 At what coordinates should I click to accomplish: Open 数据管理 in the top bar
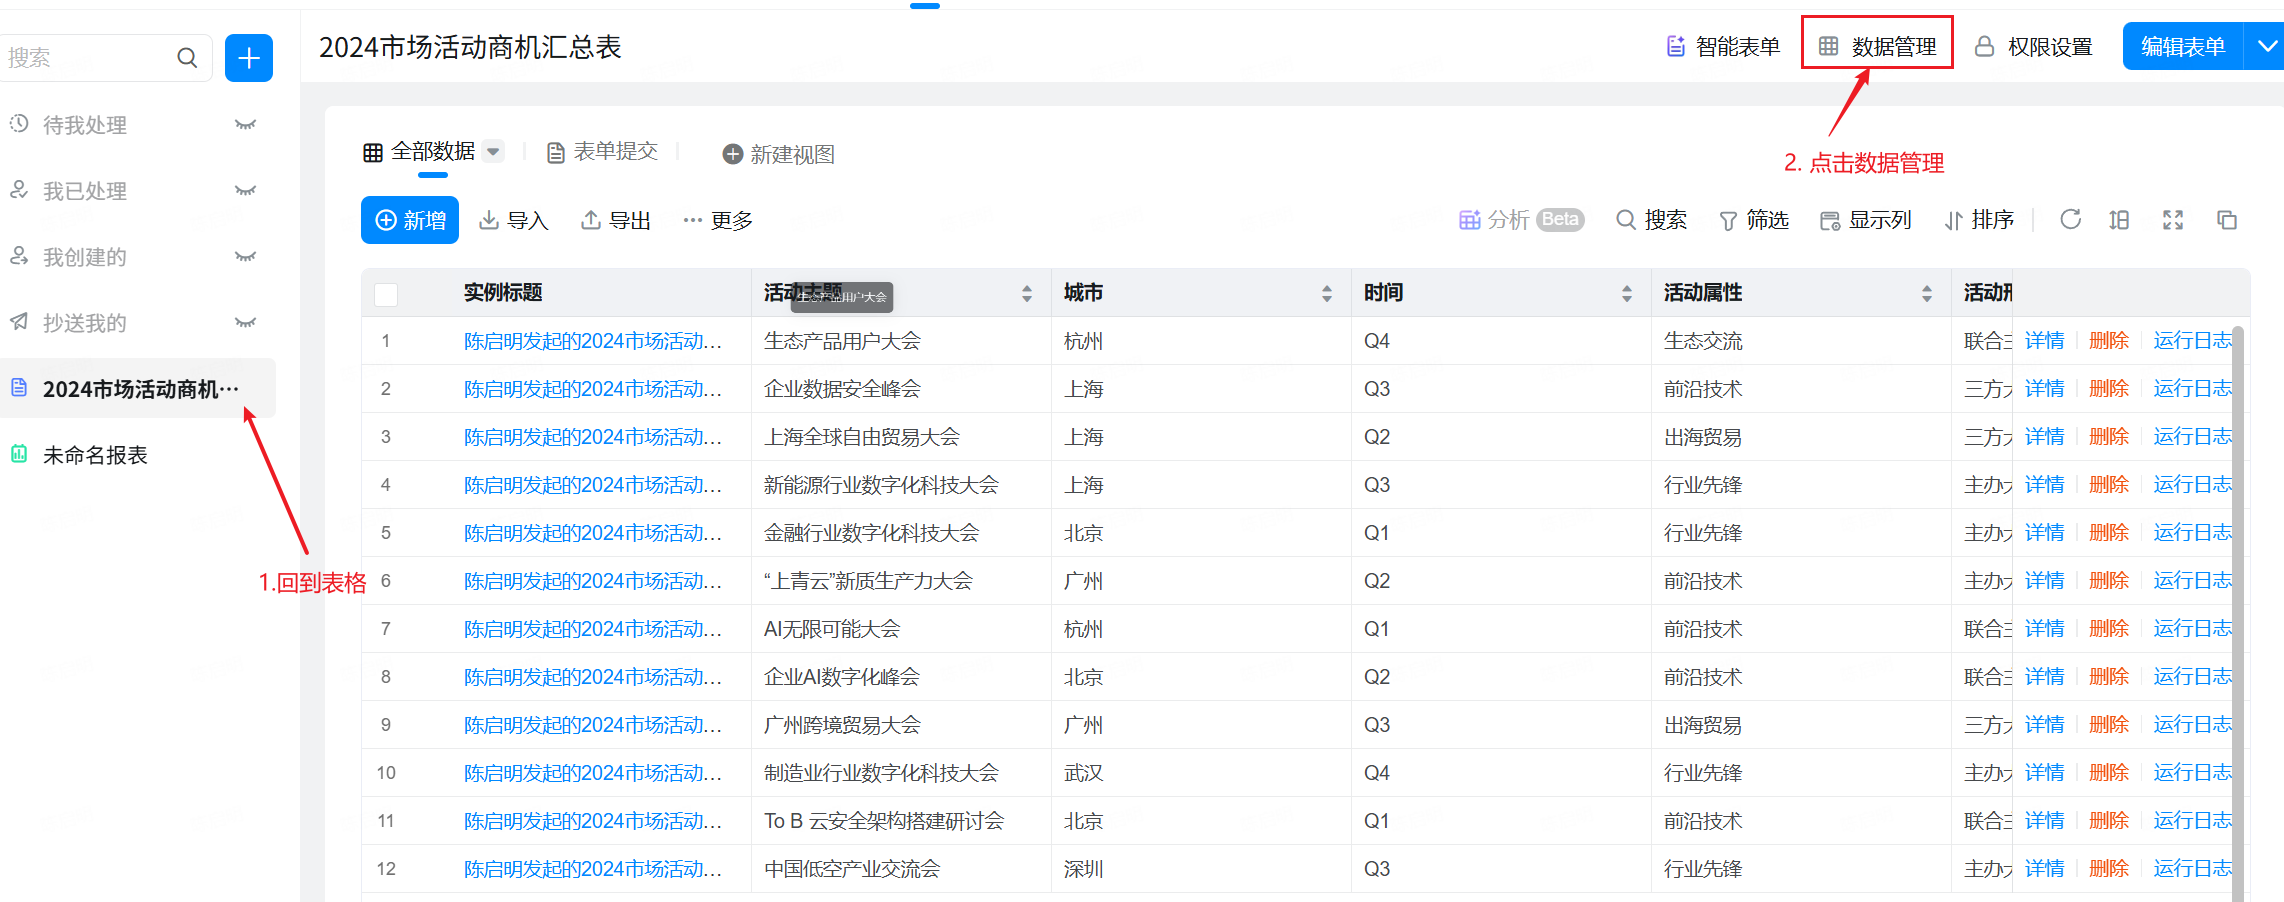(1877, 46)
